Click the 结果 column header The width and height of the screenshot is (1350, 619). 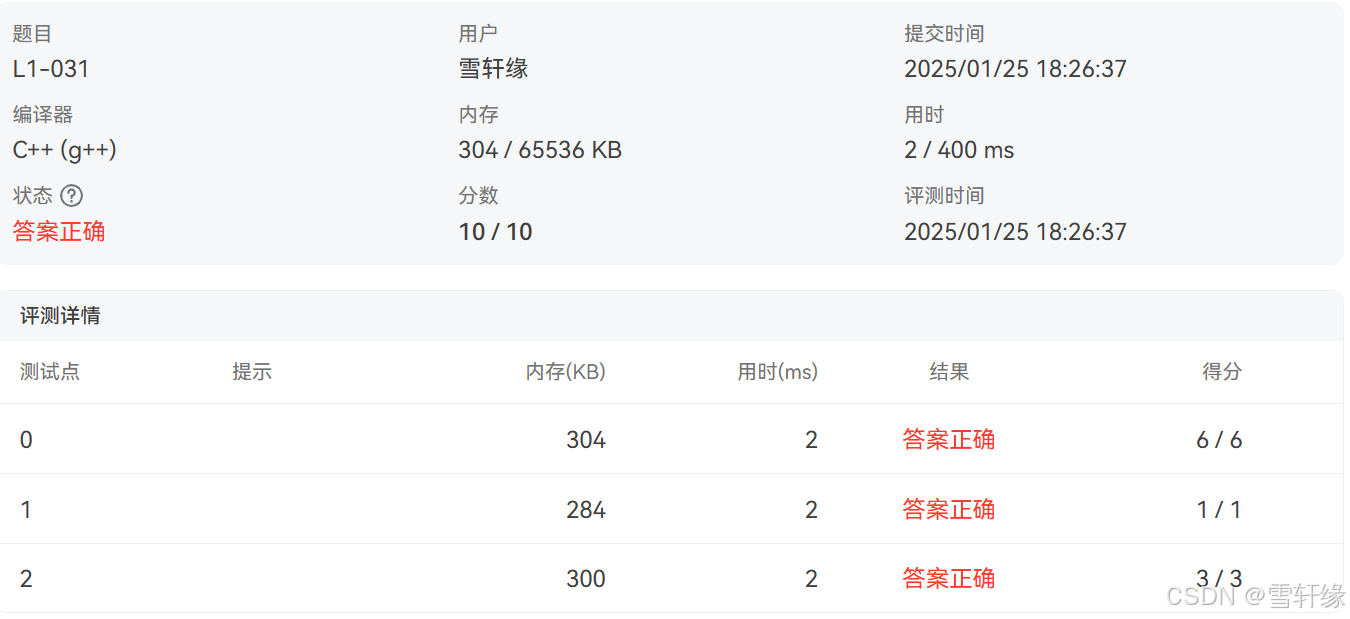point(947,371)
